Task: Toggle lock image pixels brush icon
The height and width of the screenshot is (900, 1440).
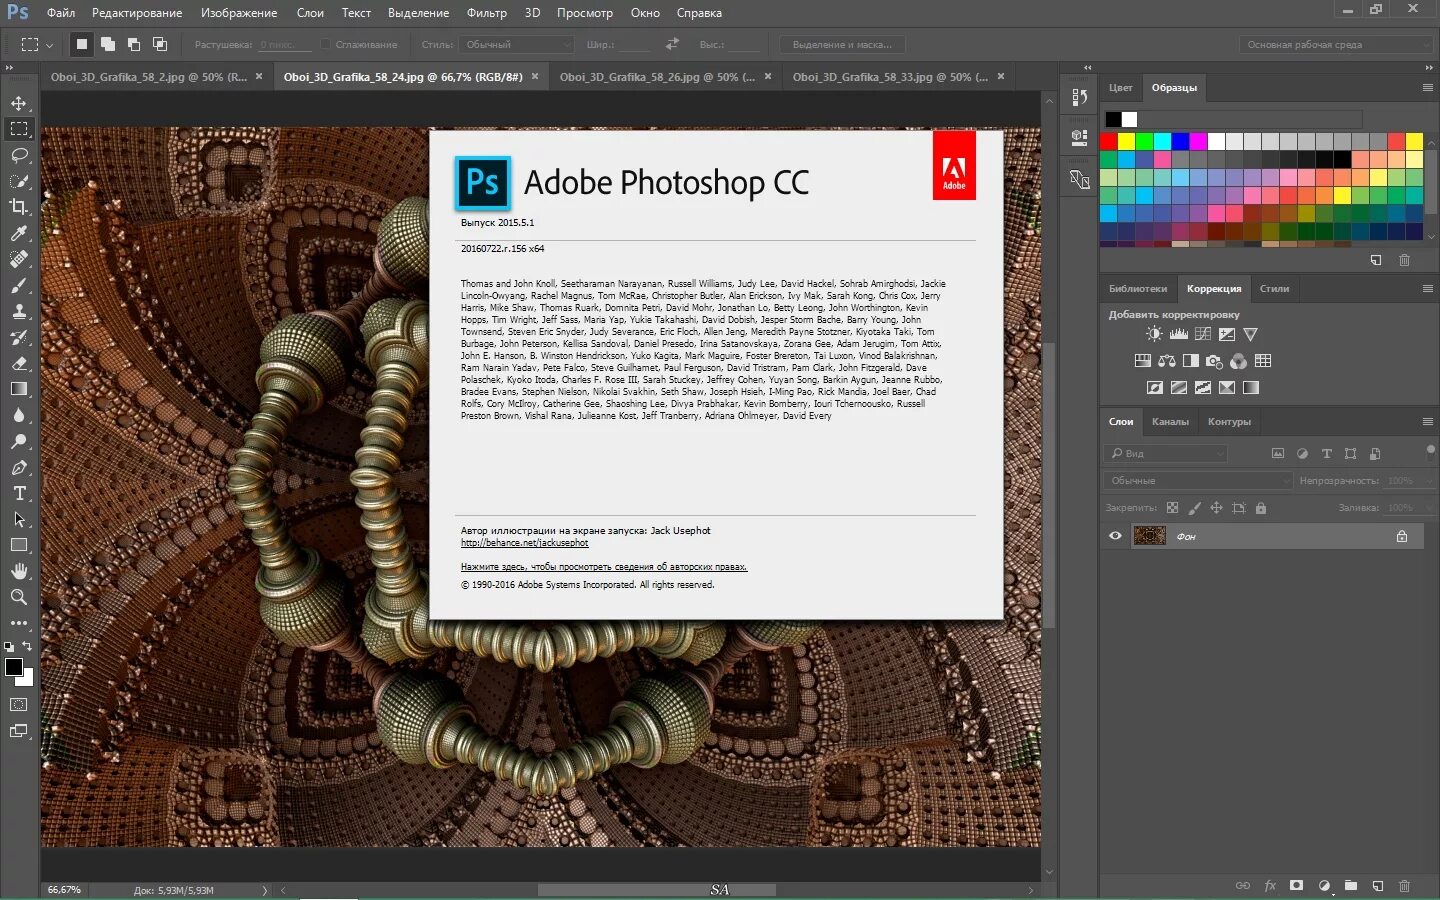Action: coord(1194,508)
